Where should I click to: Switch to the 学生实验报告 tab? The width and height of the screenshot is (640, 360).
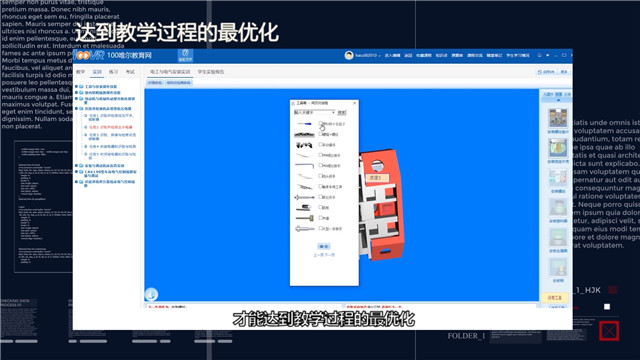[211, 72]
